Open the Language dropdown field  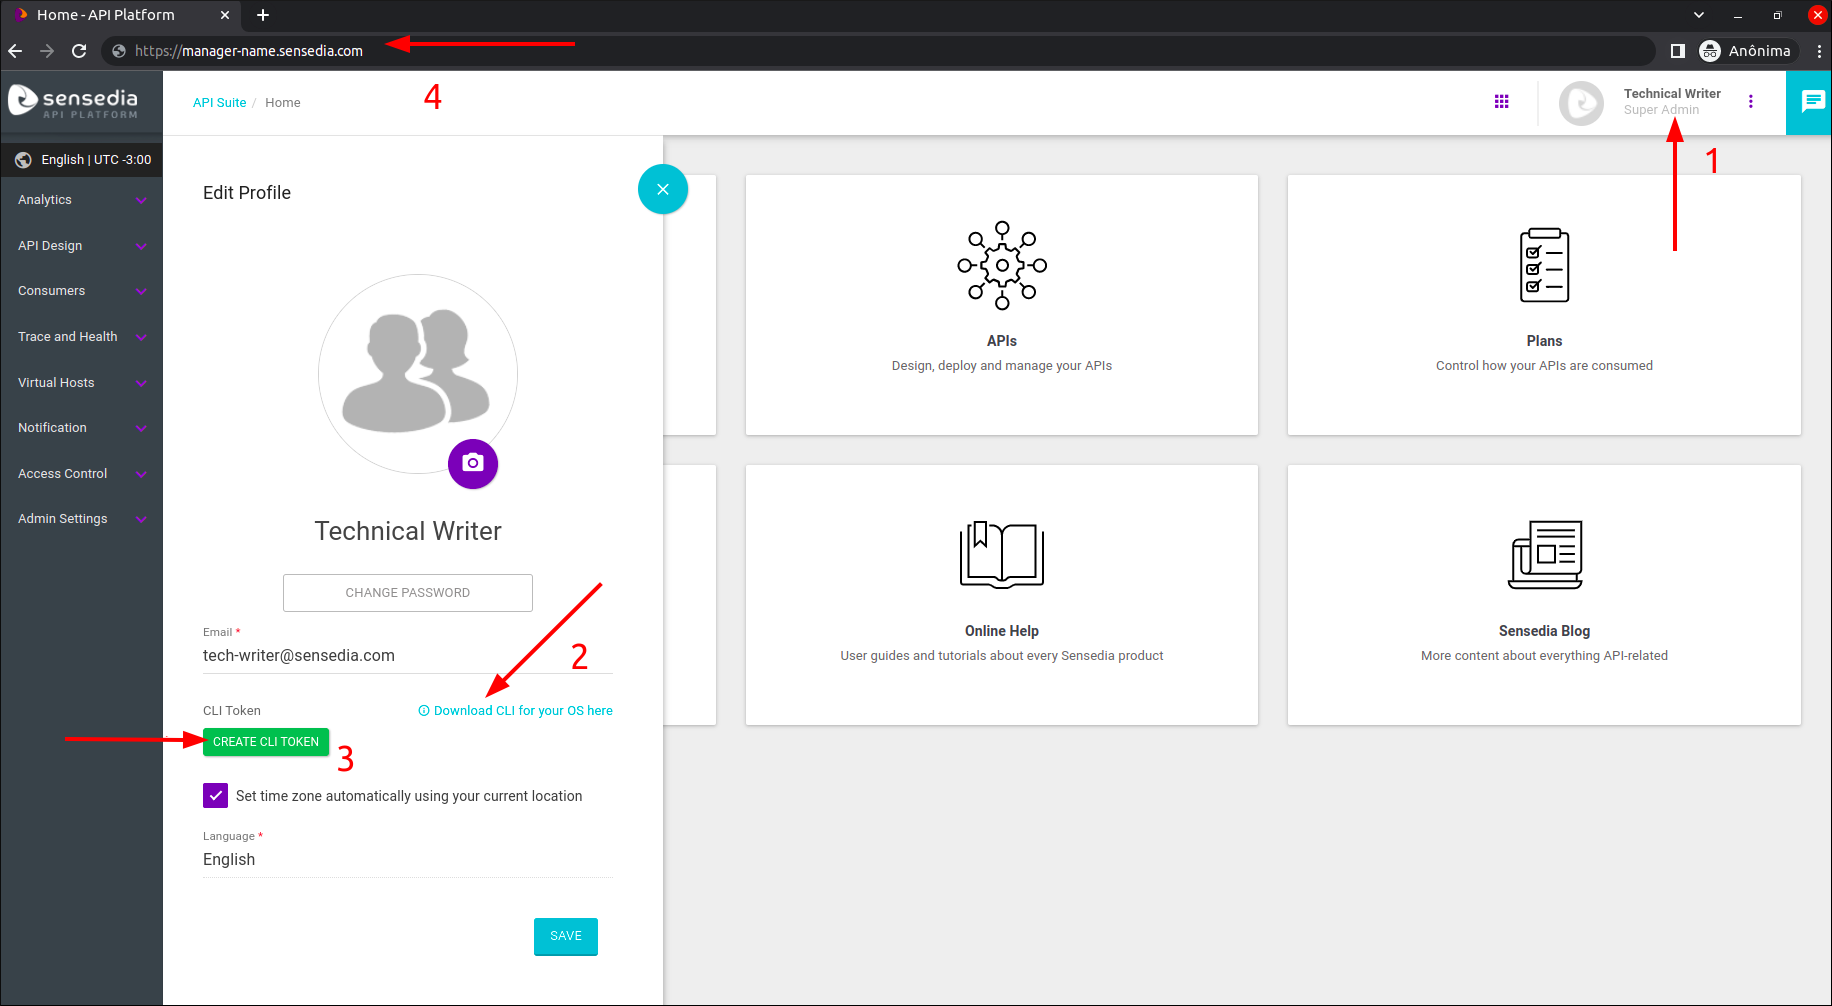(407, 860)
